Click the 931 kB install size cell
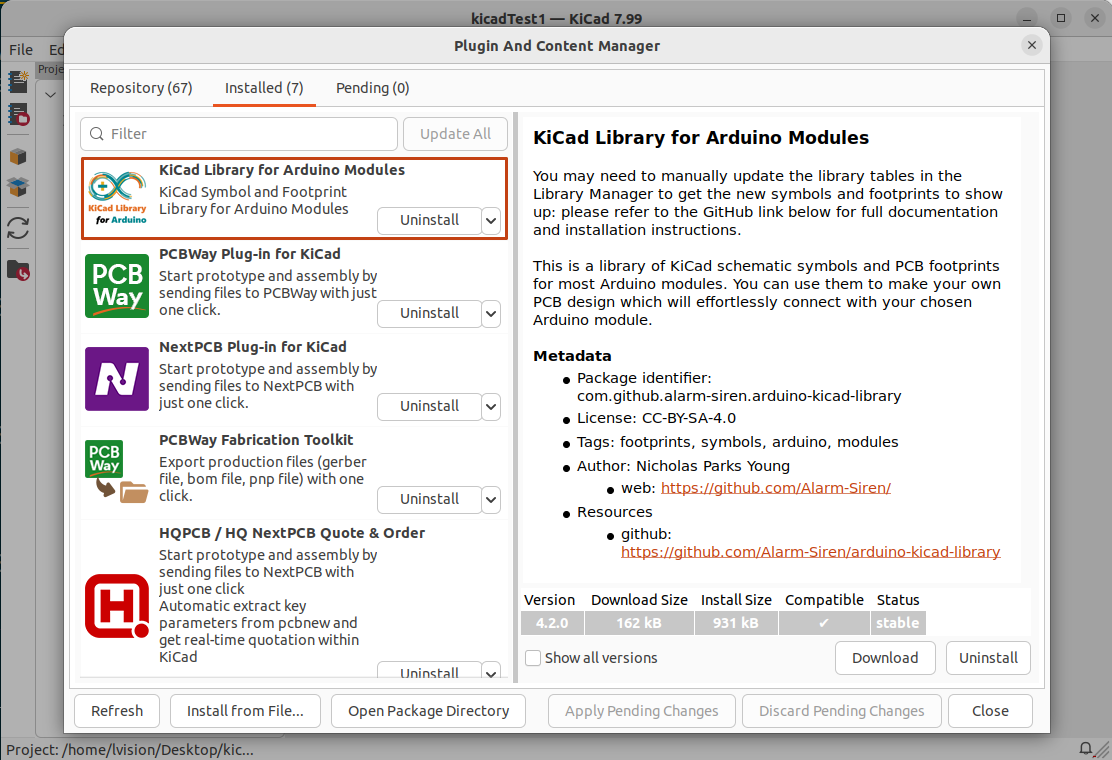This screenshot has height=760, width=1112. tap(736, 623)
